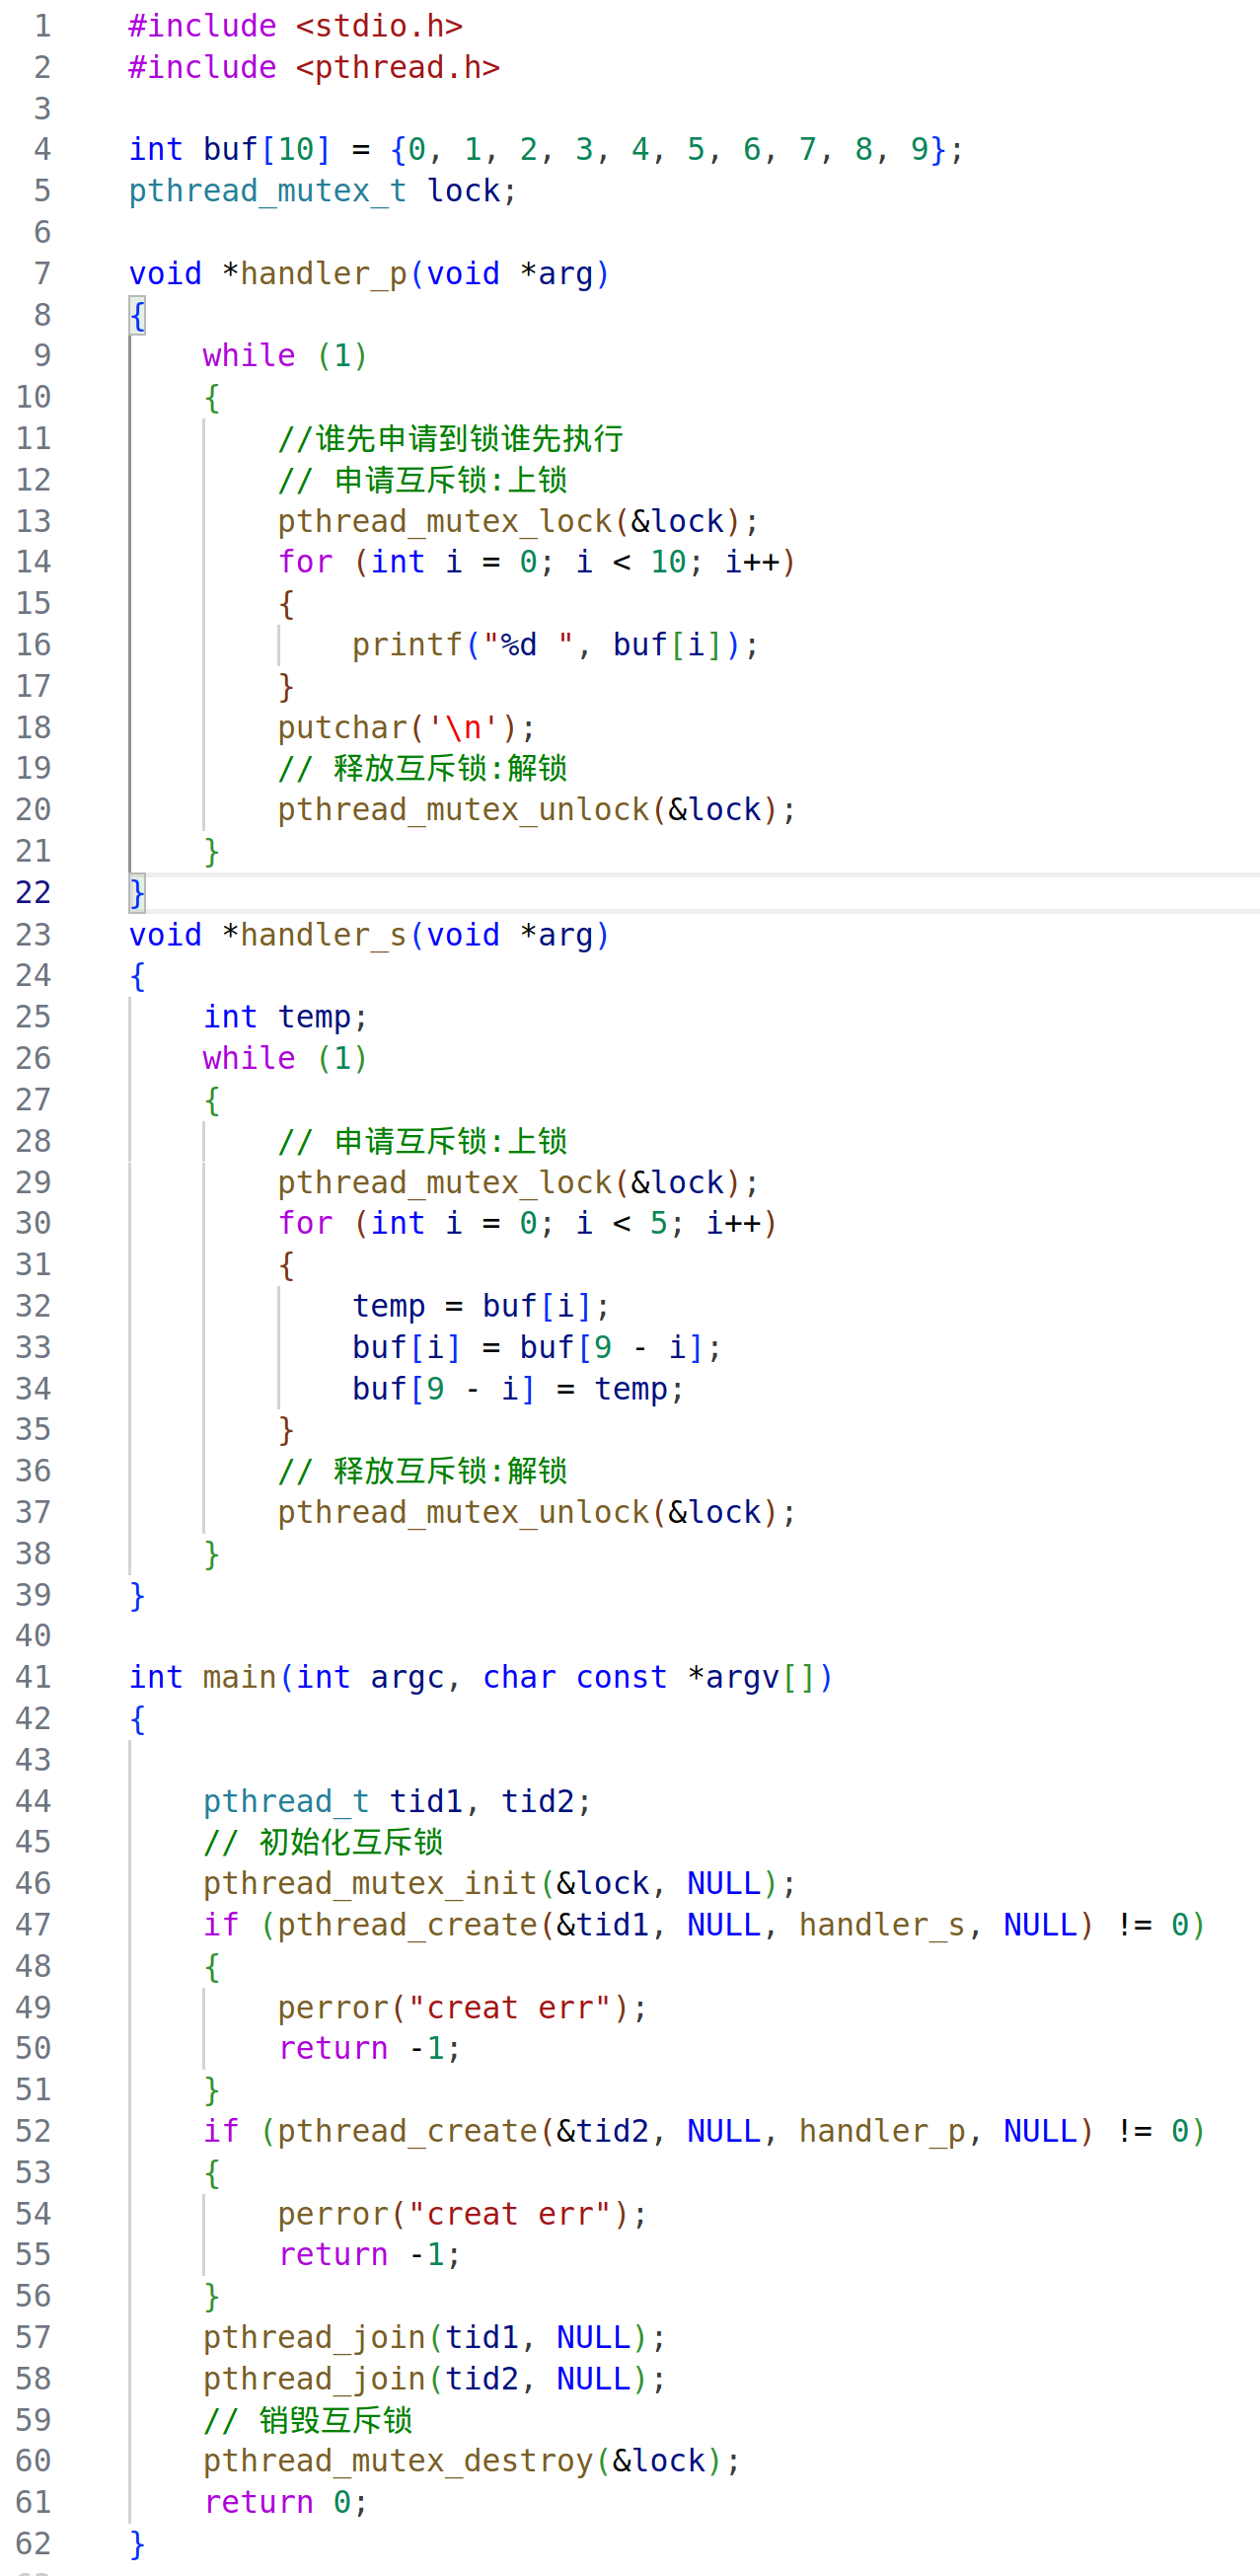The width and height of the screenshot is (1260, 2576).
Task: Click line number 41 in the gutter
Action: [33, 1677]
